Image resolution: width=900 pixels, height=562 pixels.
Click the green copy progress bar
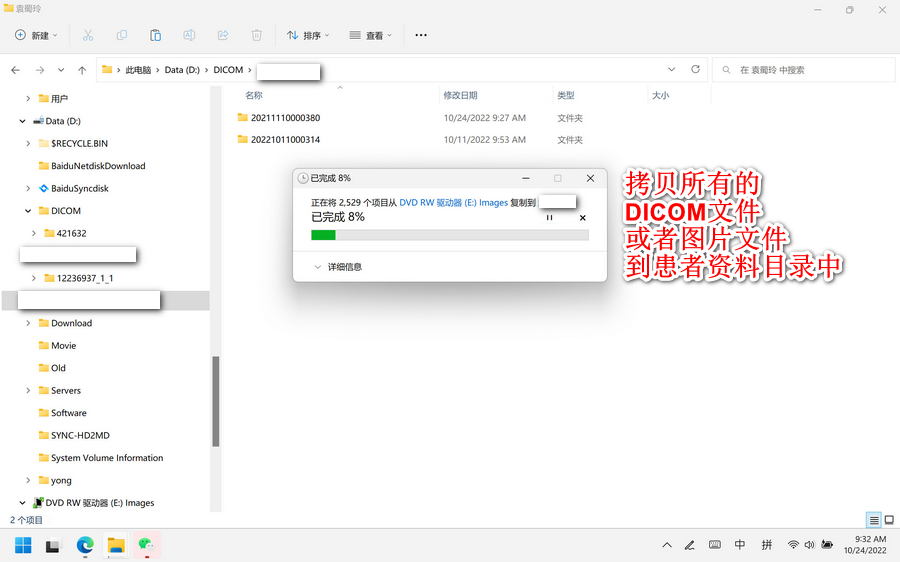pyautogui.click(x=450, y=235)
